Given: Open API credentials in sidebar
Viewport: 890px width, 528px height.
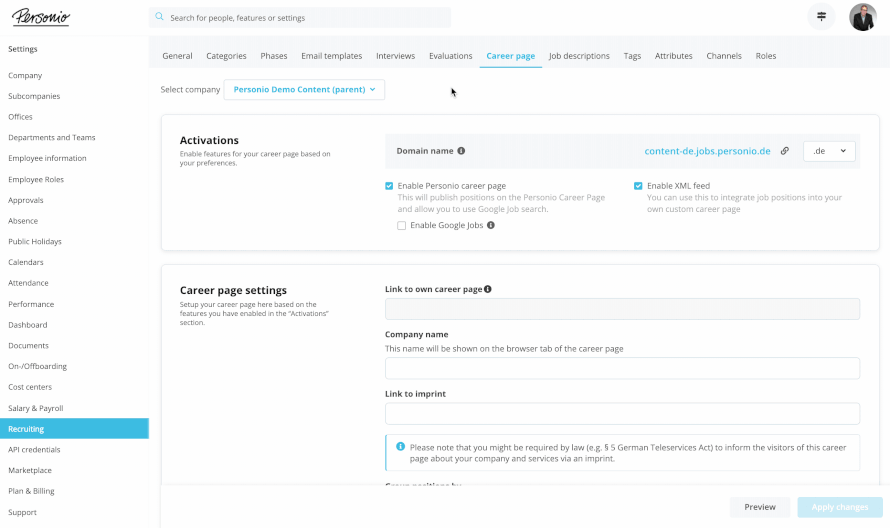Looking at the screenshot, I should click(34, 450).
